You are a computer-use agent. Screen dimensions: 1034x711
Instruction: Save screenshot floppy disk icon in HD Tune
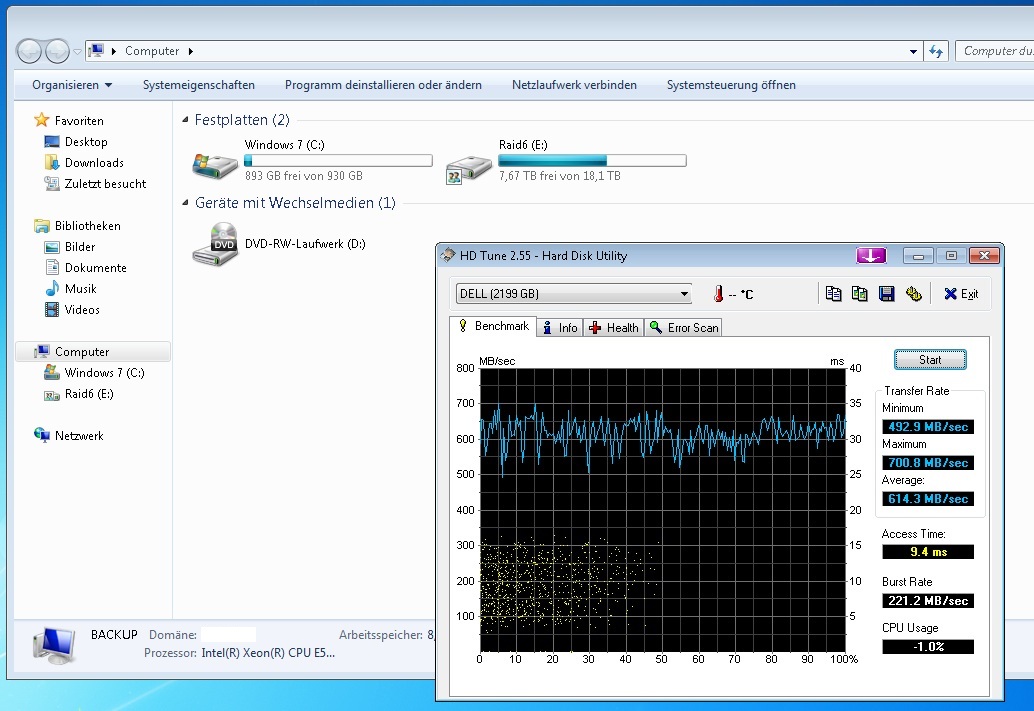pyautogui.click(x=886, y=294)
